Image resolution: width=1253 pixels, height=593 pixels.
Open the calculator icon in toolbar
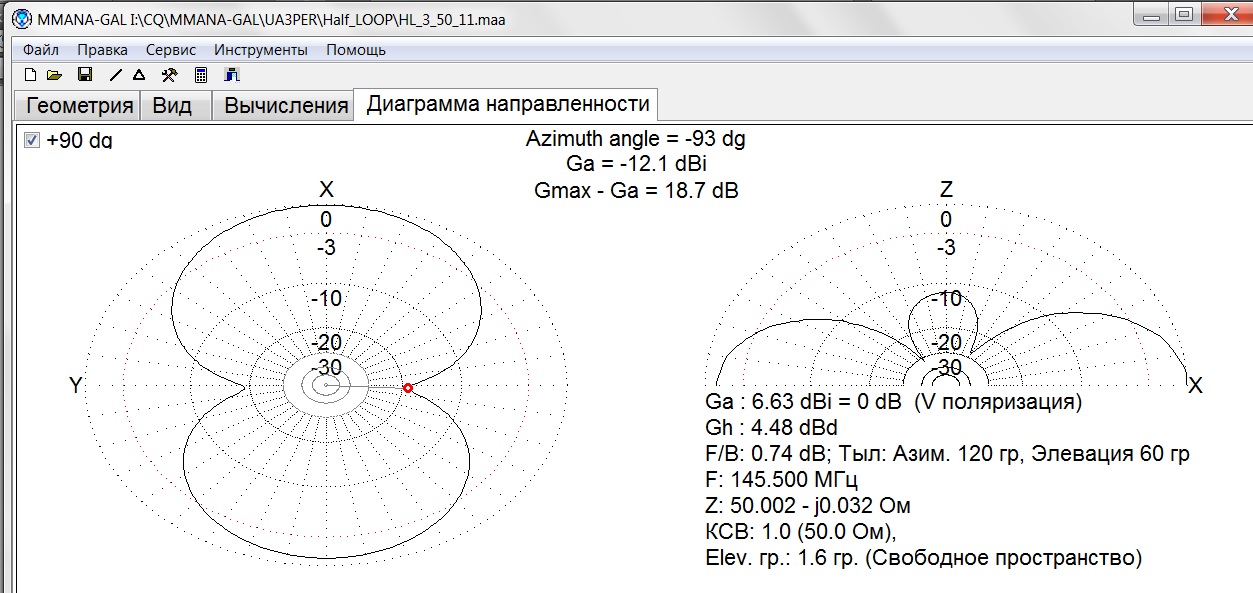click(x=201, y=75)
